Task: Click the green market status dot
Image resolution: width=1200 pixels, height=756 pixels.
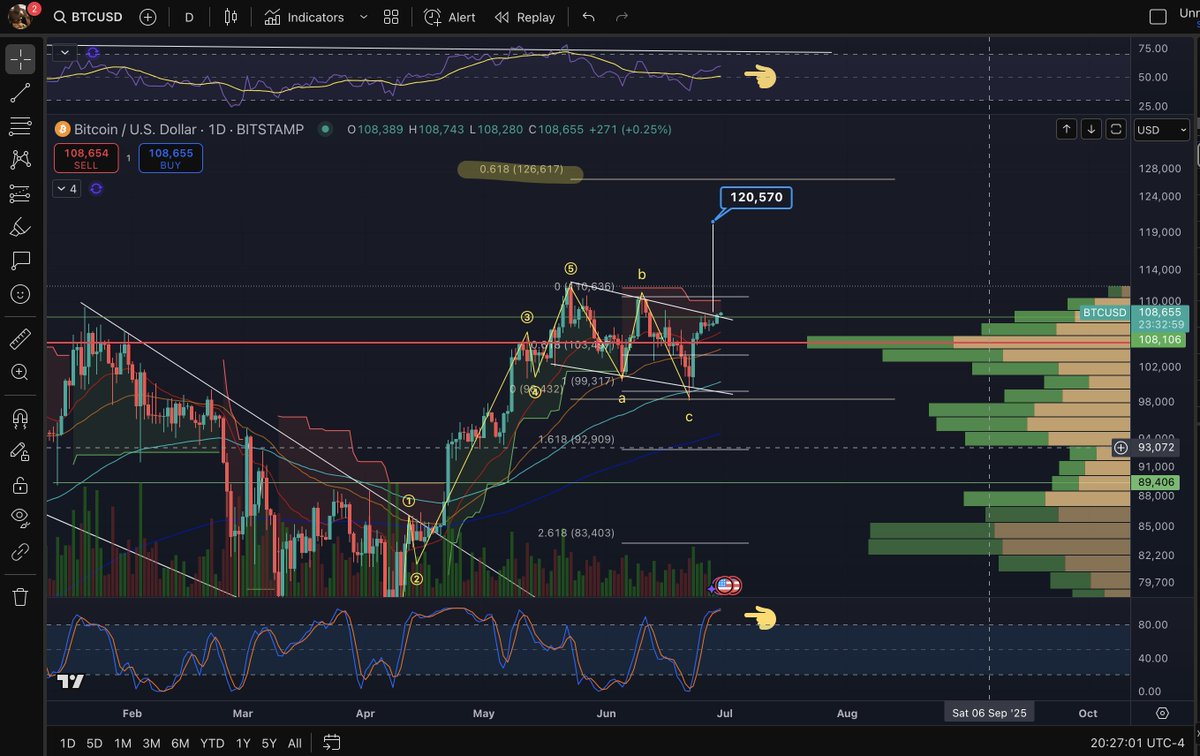Action: (x=325, y=129)
